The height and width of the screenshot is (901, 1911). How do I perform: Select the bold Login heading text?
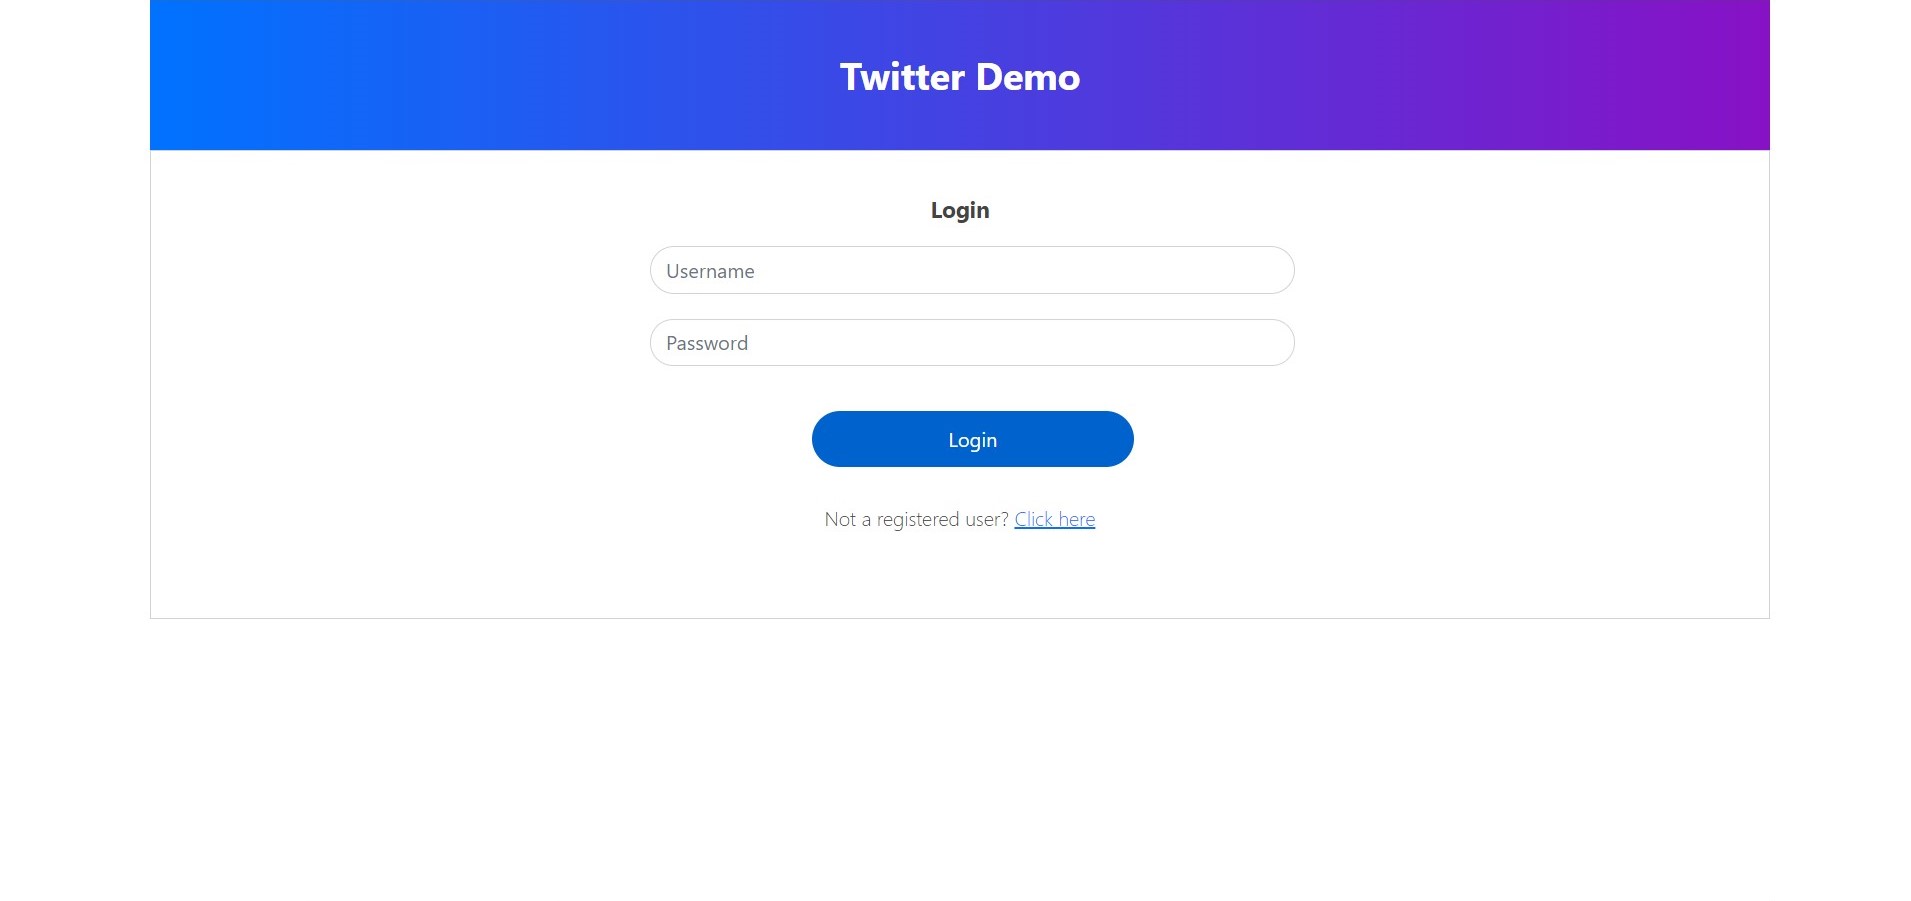tap(960, 210)
